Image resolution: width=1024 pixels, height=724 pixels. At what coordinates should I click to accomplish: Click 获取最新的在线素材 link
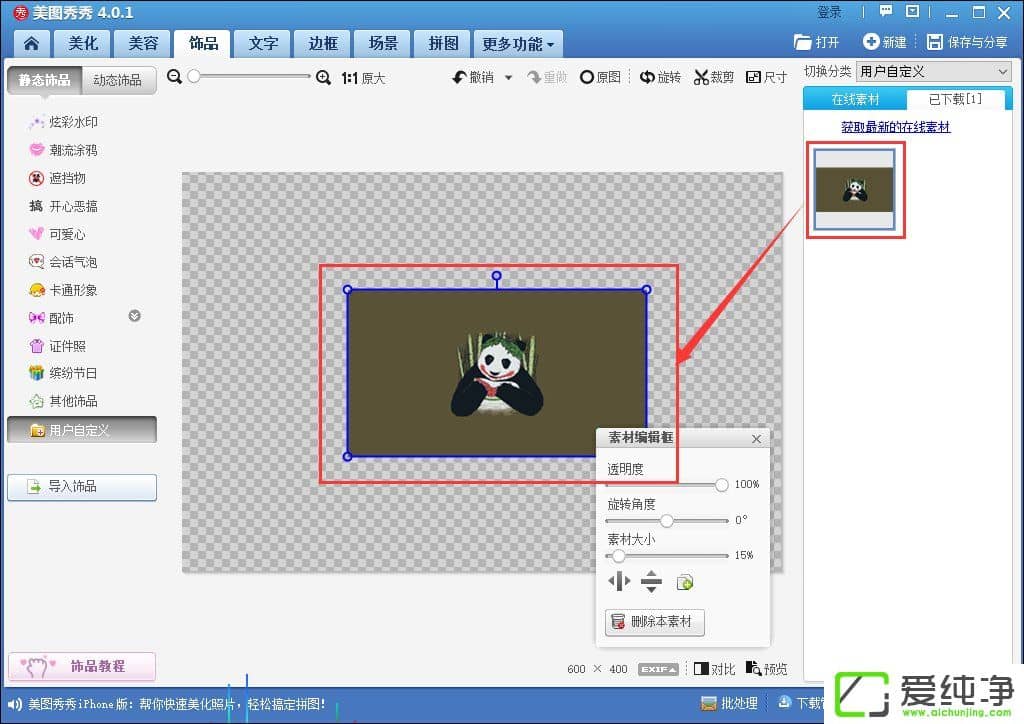895,127
